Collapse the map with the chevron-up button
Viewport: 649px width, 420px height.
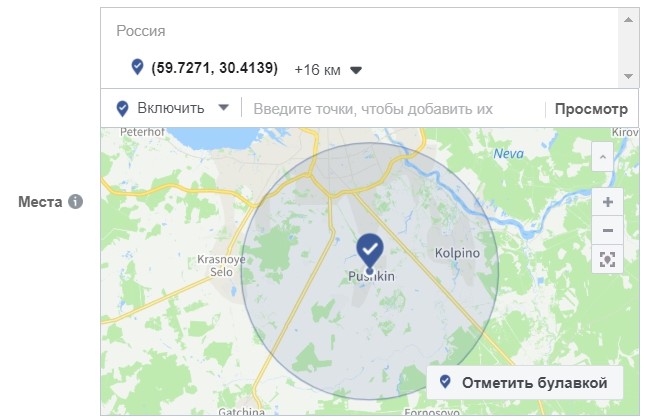point(602,157)
